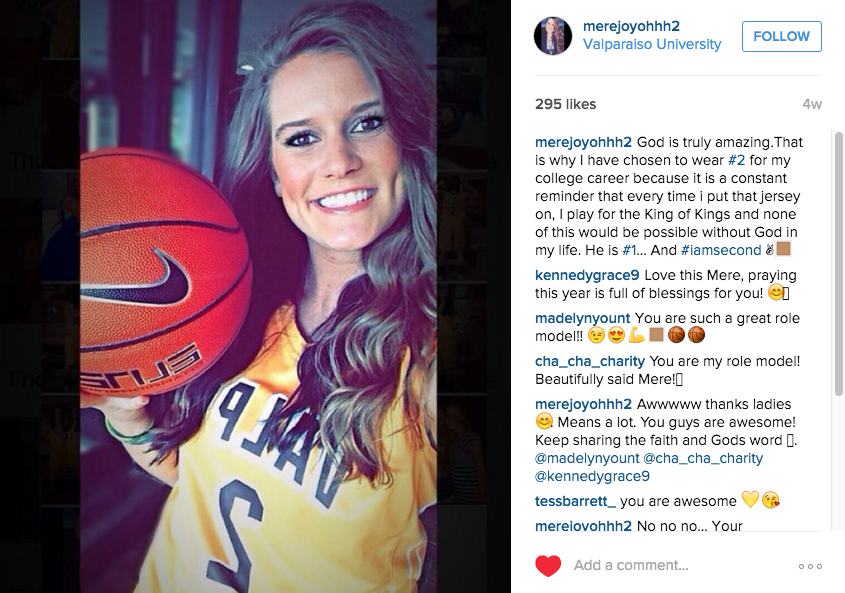Click the @cha_cha_charity mention link
845x593 pixels.
click(x=703, y=458)
